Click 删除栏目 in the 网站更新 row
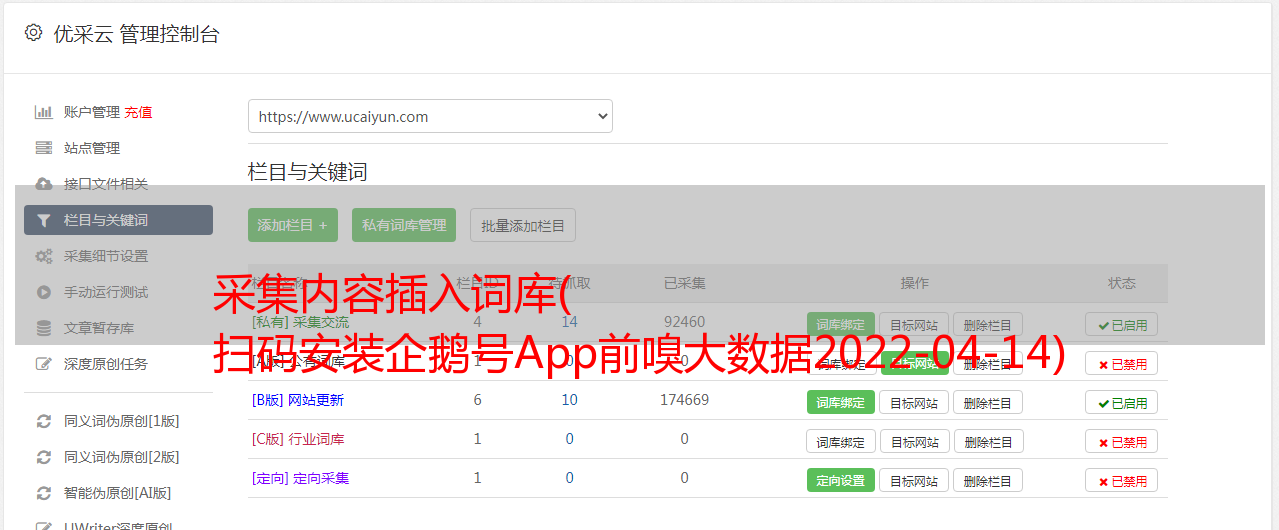 coord(988,402)
